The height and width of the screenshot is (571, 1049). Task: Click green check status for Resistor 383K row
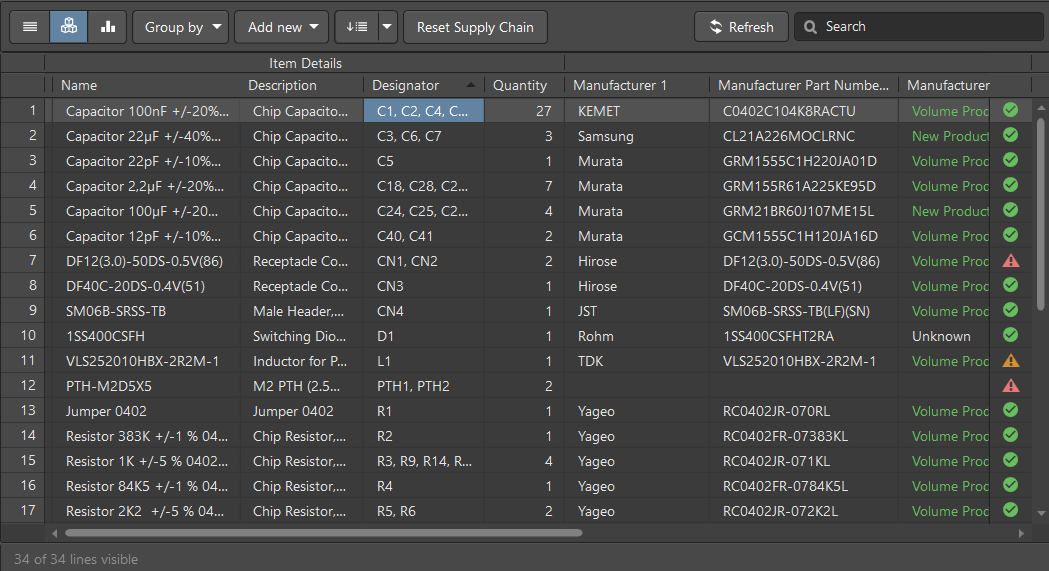coord(1010,435)
